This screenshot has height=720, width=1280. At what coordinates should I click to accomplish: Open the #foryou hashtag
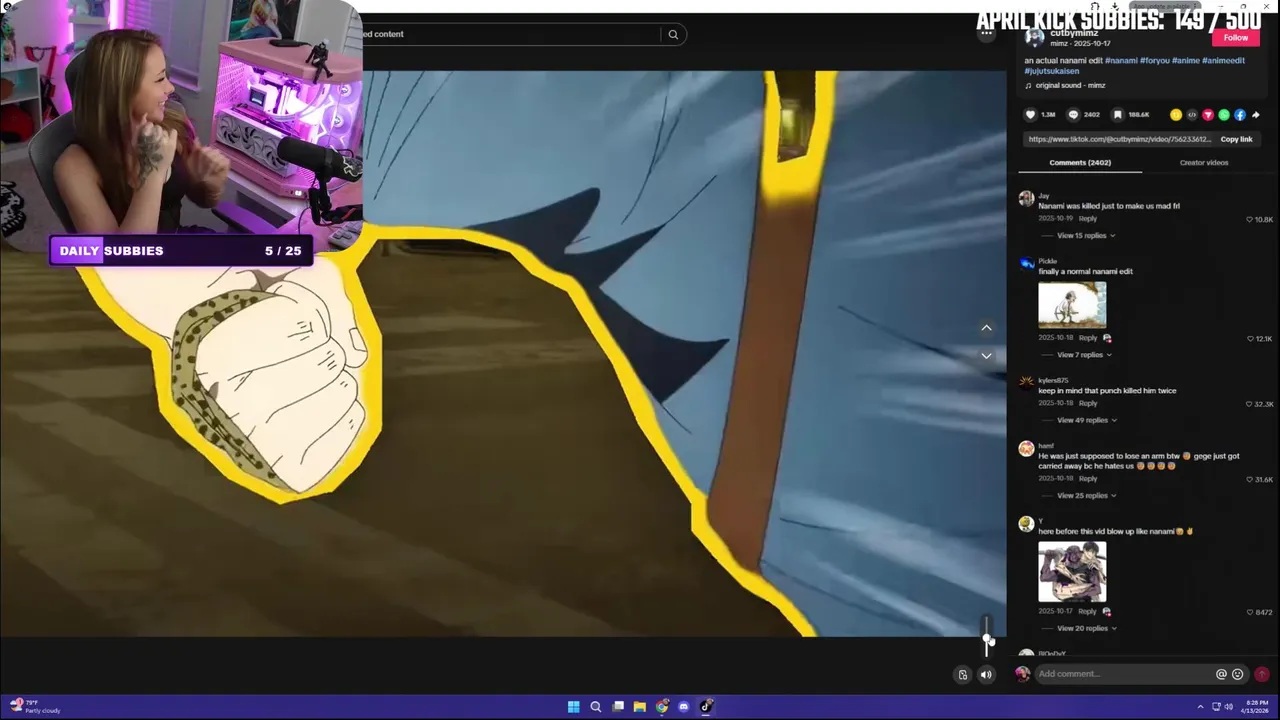(1155, 61)
